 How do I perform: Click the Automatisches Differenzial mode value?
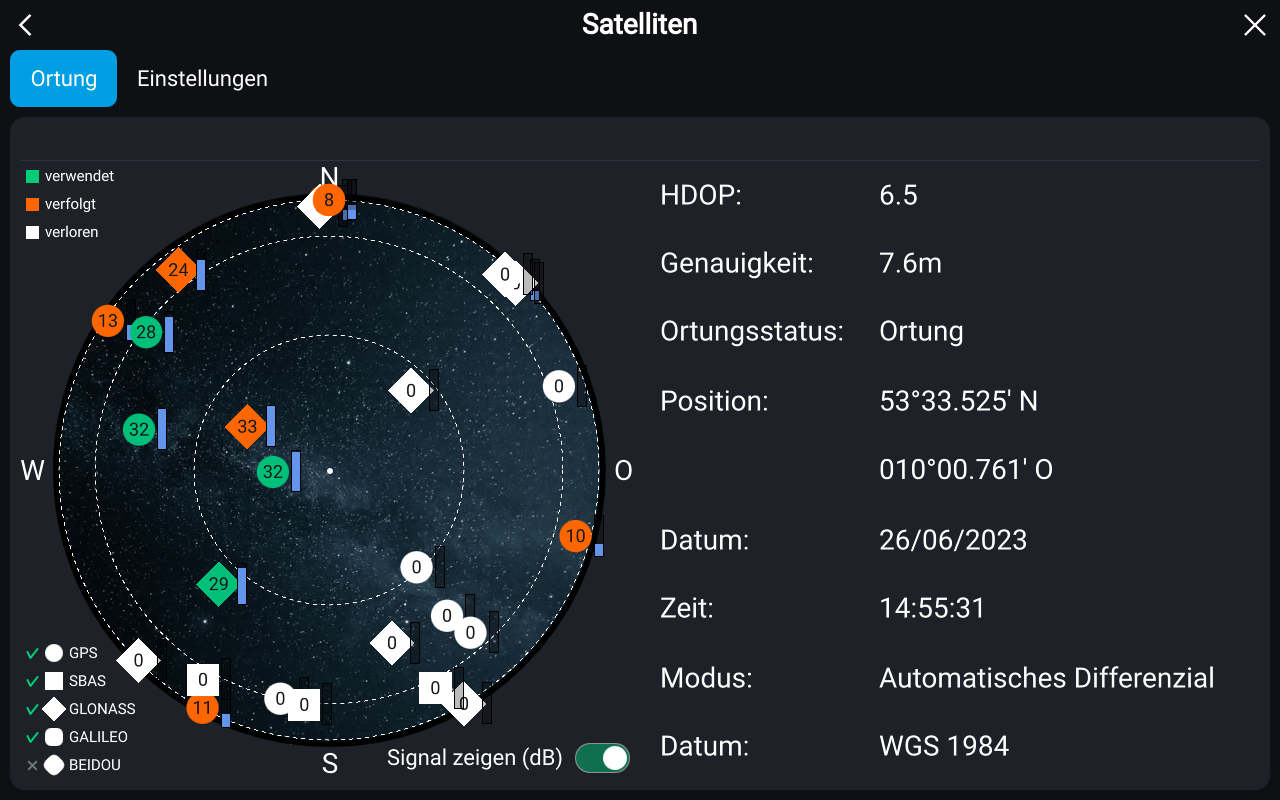(x=1046, y=678)
